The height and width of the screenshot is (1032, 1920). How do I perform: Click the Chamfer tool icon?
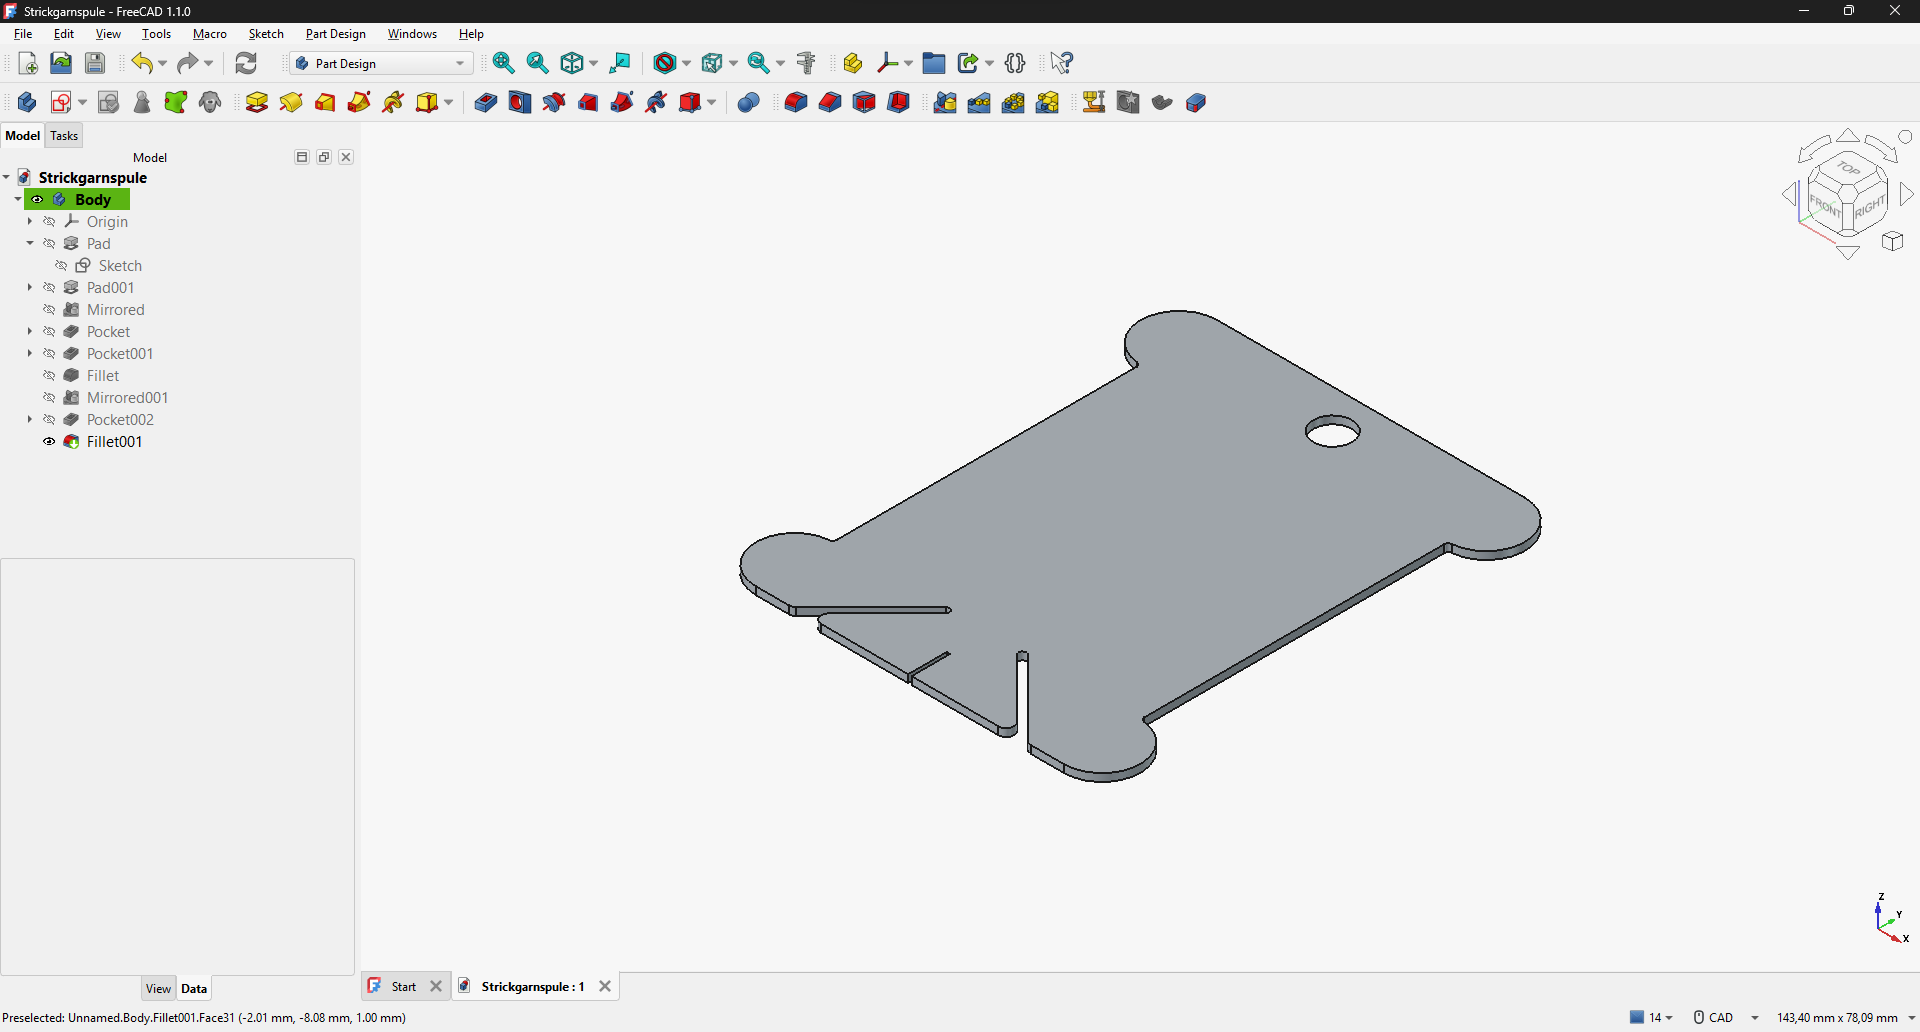click(x=830, y=102)
